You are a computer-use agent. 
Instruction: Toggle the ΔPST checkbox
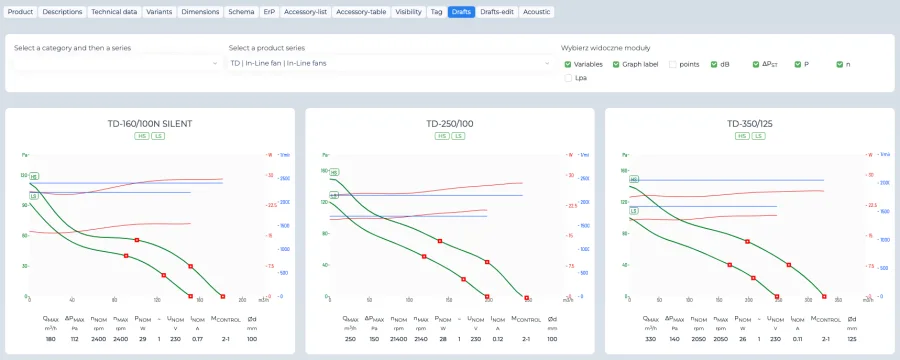pos(756,64)
